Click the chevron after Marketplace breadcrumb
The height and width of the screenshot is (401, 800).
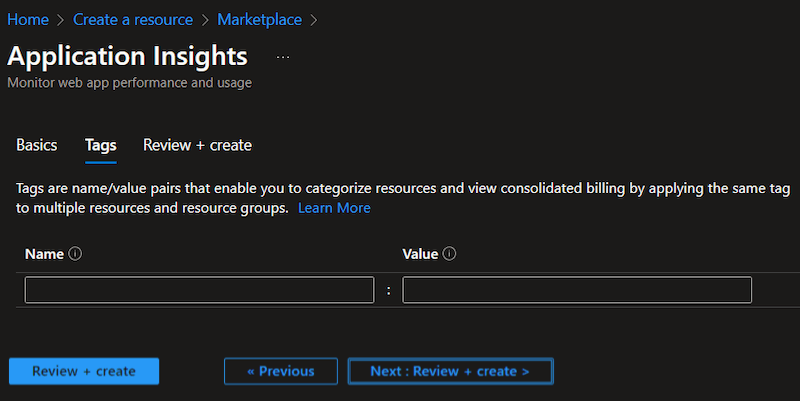click(314, 20)
